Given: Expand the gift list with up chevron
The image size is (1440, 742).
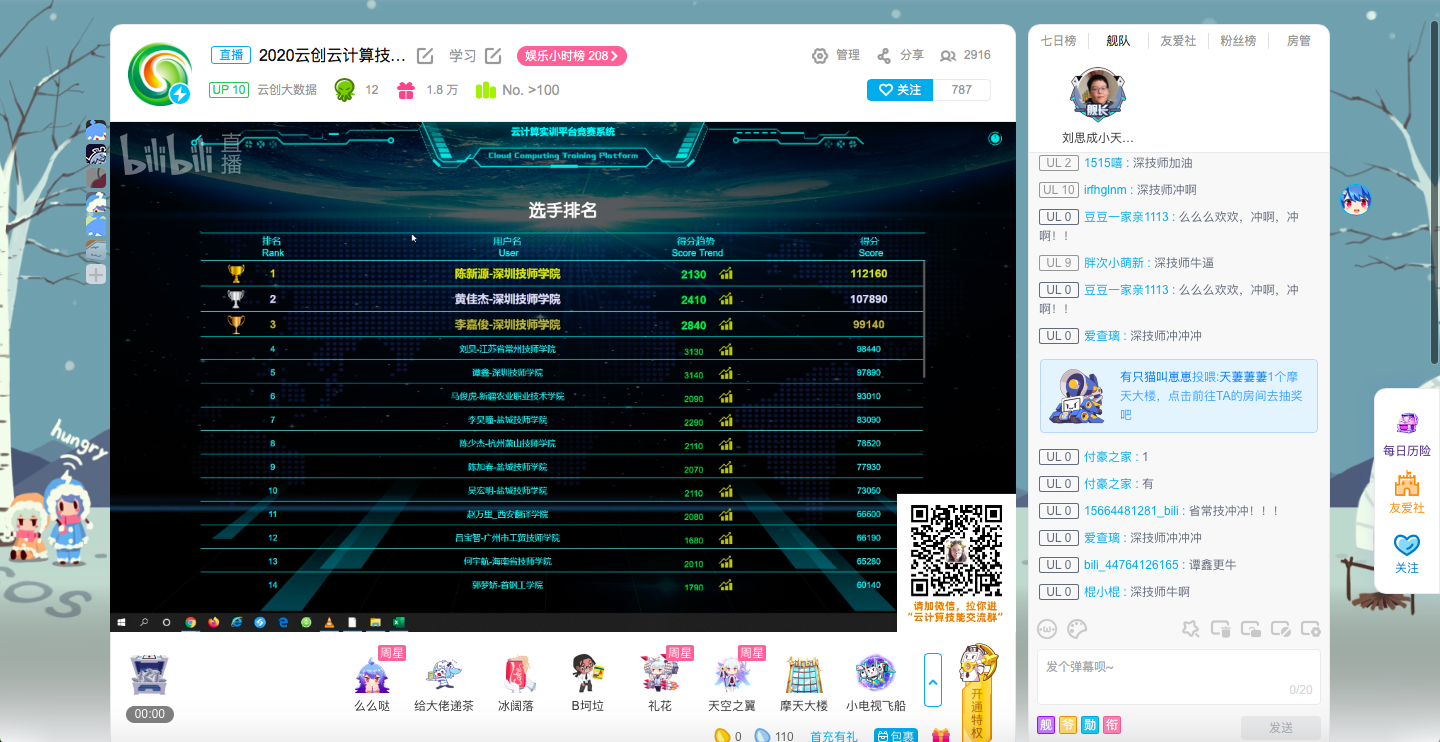Looking at the screenshot, I should pyautogui.click(x=932, y=679).
